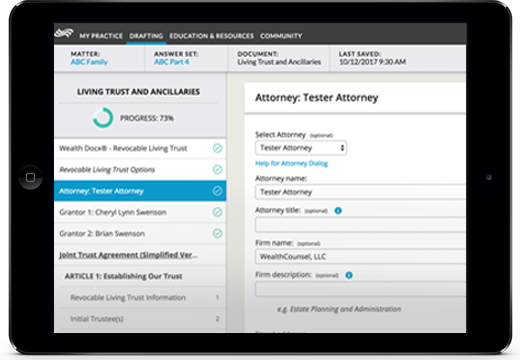Expand Article 1: Establishing Our Trust
This screenshot has width=520, height=360.
(x=123, y=276)
